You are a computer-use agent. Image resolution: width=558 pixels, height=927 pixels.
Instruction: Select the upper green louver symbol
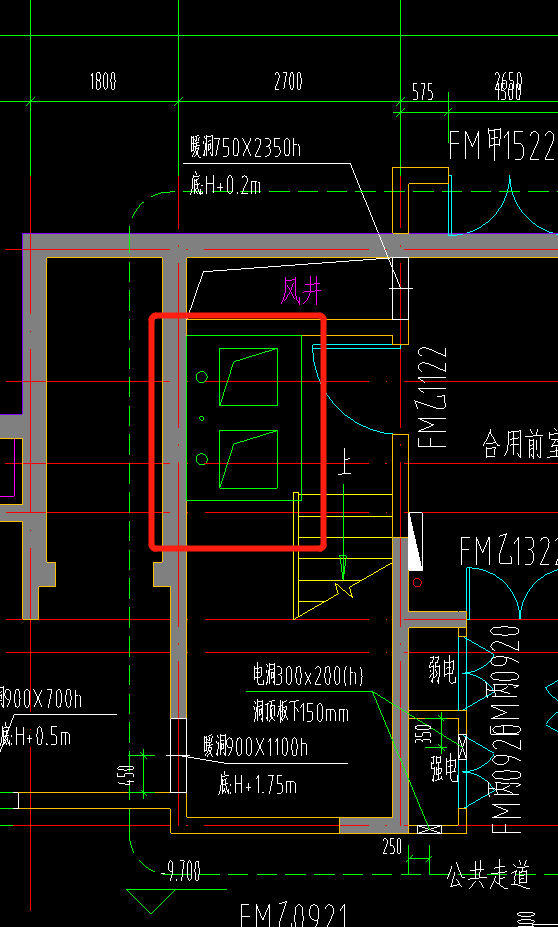click(248, 377)
